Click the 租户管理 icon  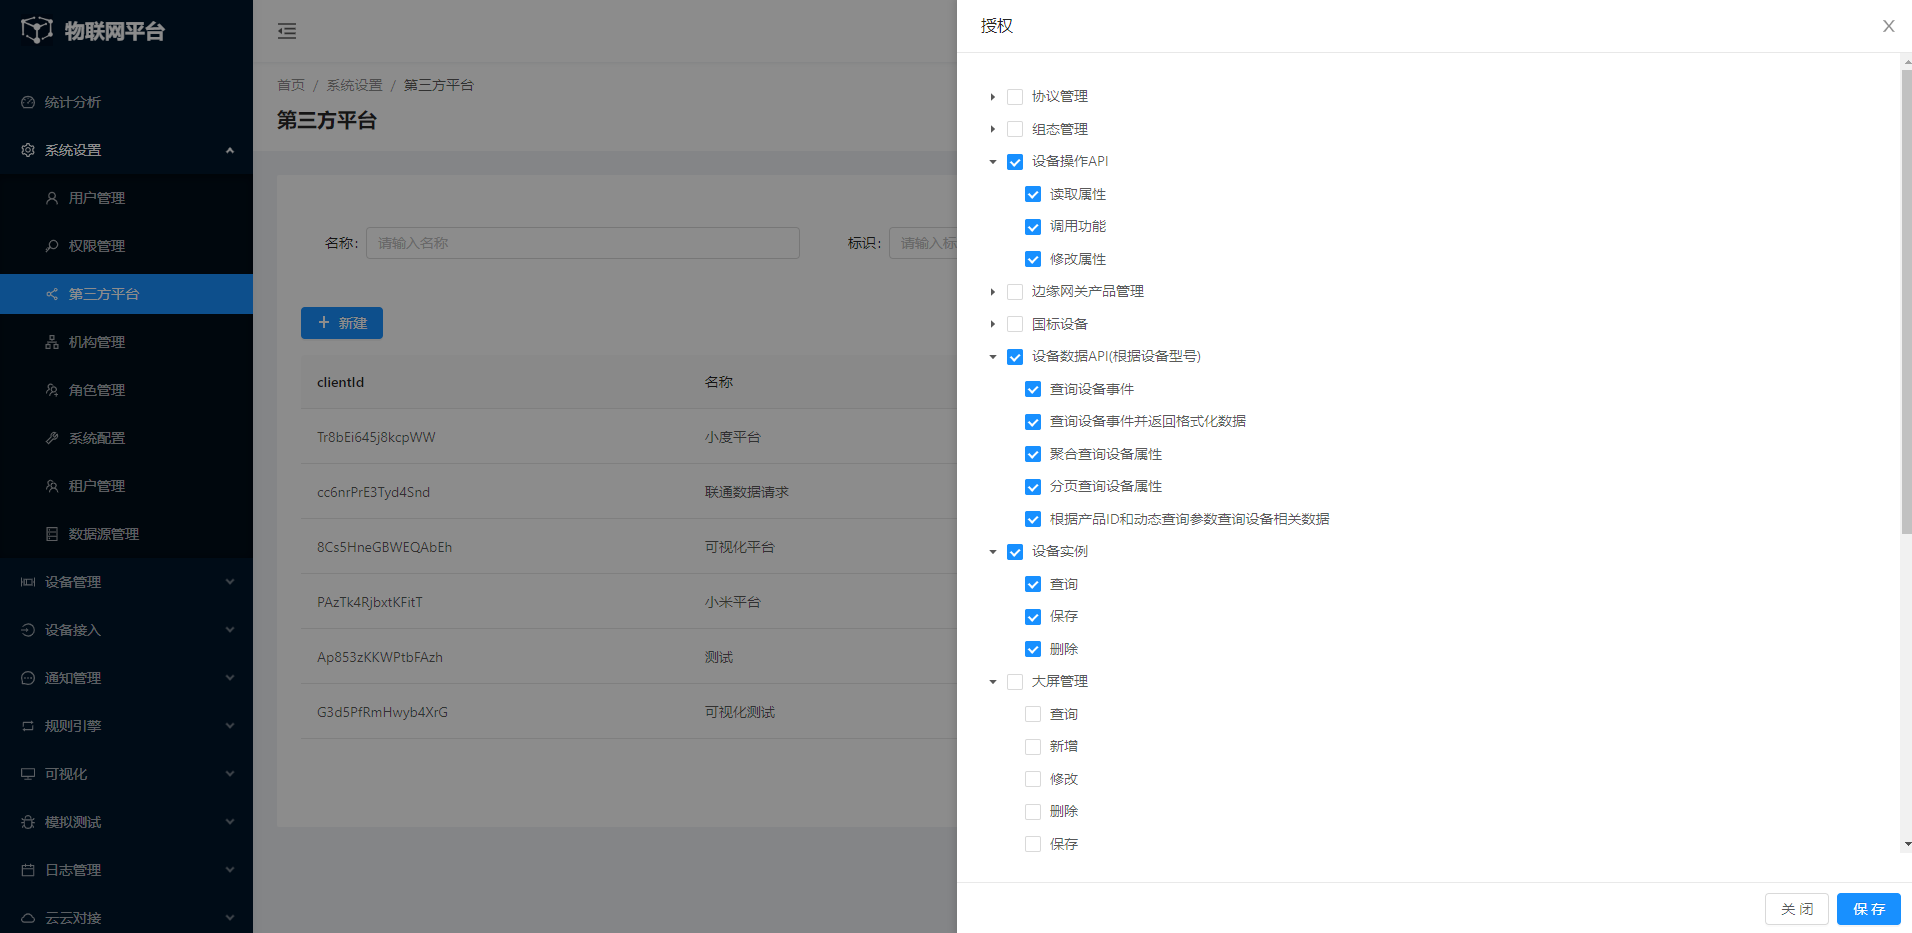coord(52,486)
